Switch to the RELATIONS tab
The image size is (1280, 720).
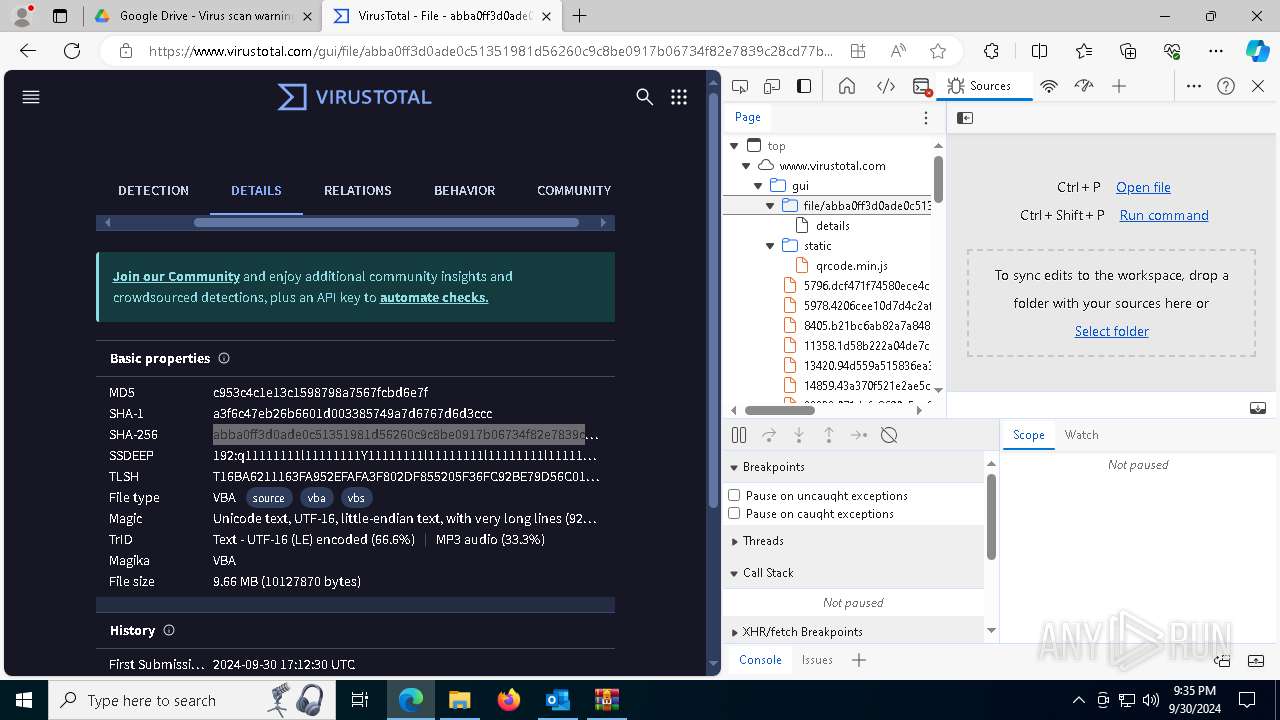coord(357,190)
